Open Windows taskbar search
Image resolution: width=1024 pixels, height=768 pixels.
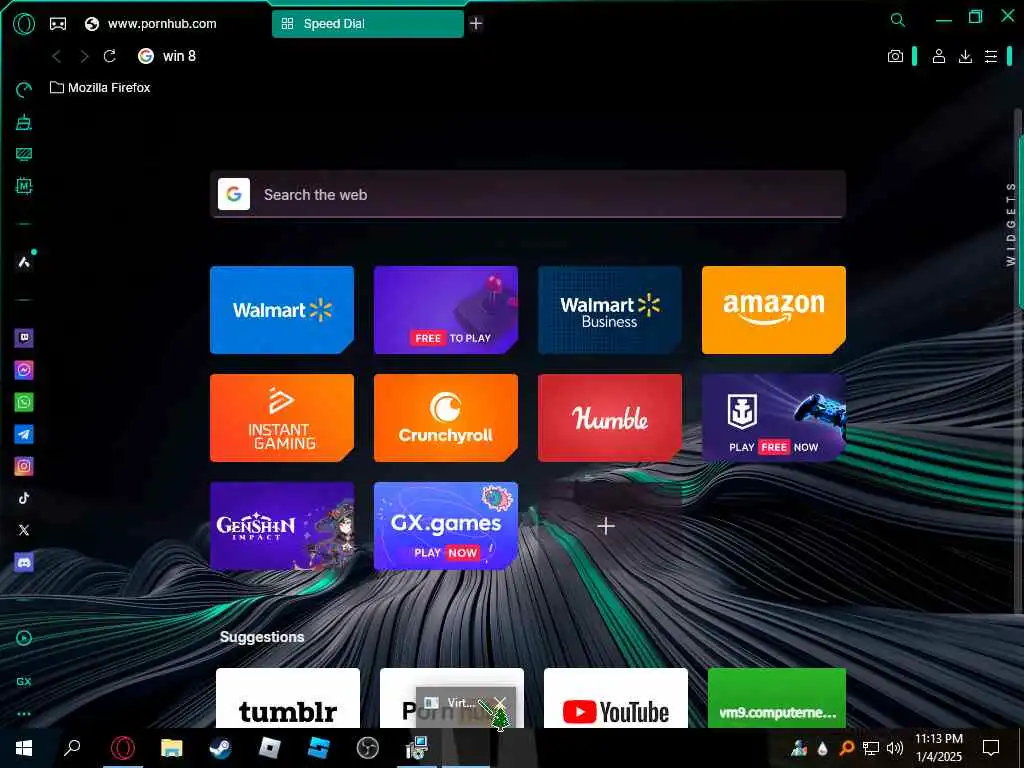click(x=72, y=748)
